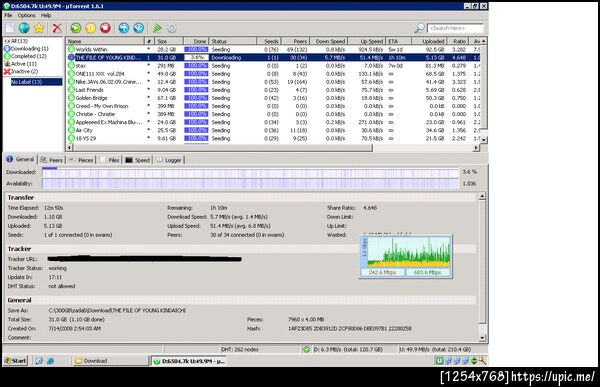Screen dimensions: 600x387
Task: Open Preferences via the gear icon
Action: 172,28
